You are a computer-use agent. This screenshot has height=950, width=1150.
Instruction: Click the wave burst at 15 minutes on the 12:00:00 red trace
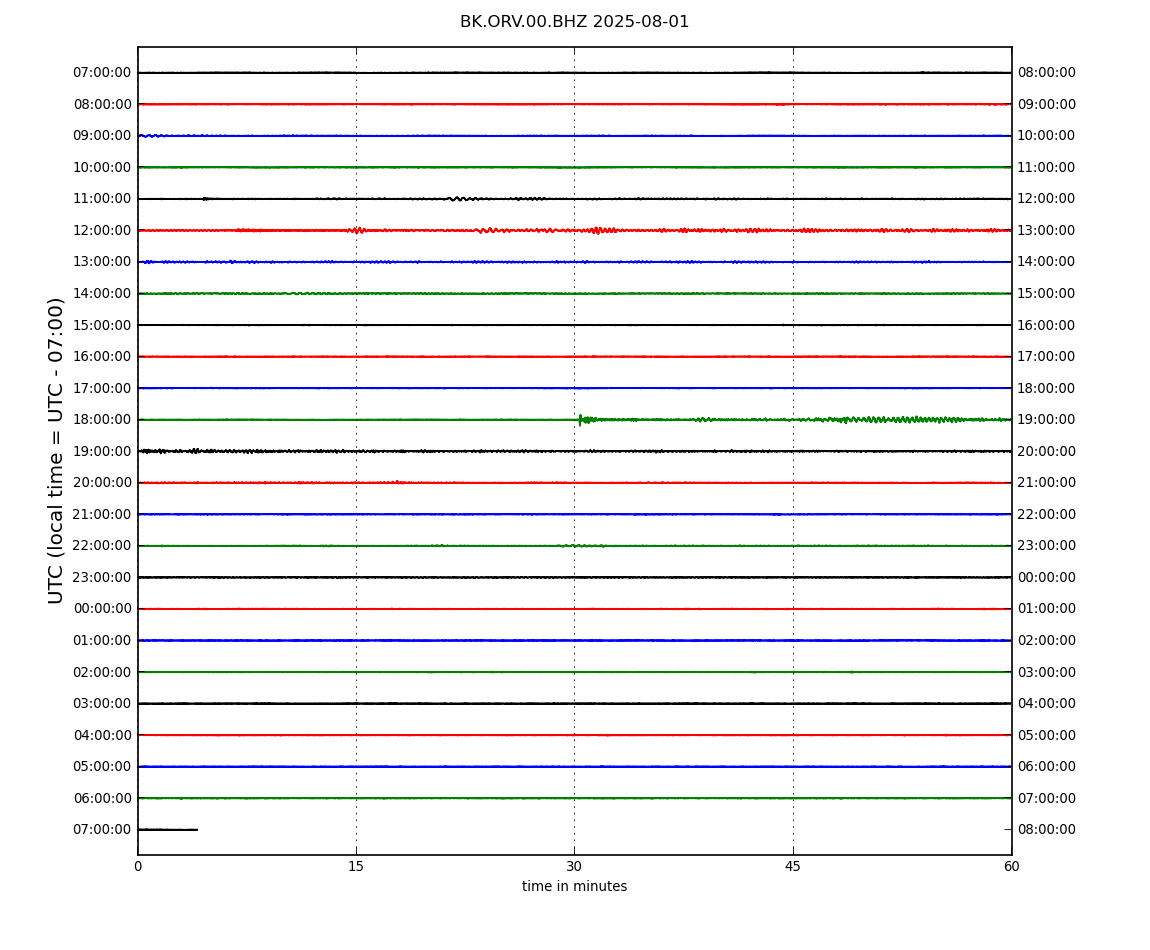click(x=356, y=230)
